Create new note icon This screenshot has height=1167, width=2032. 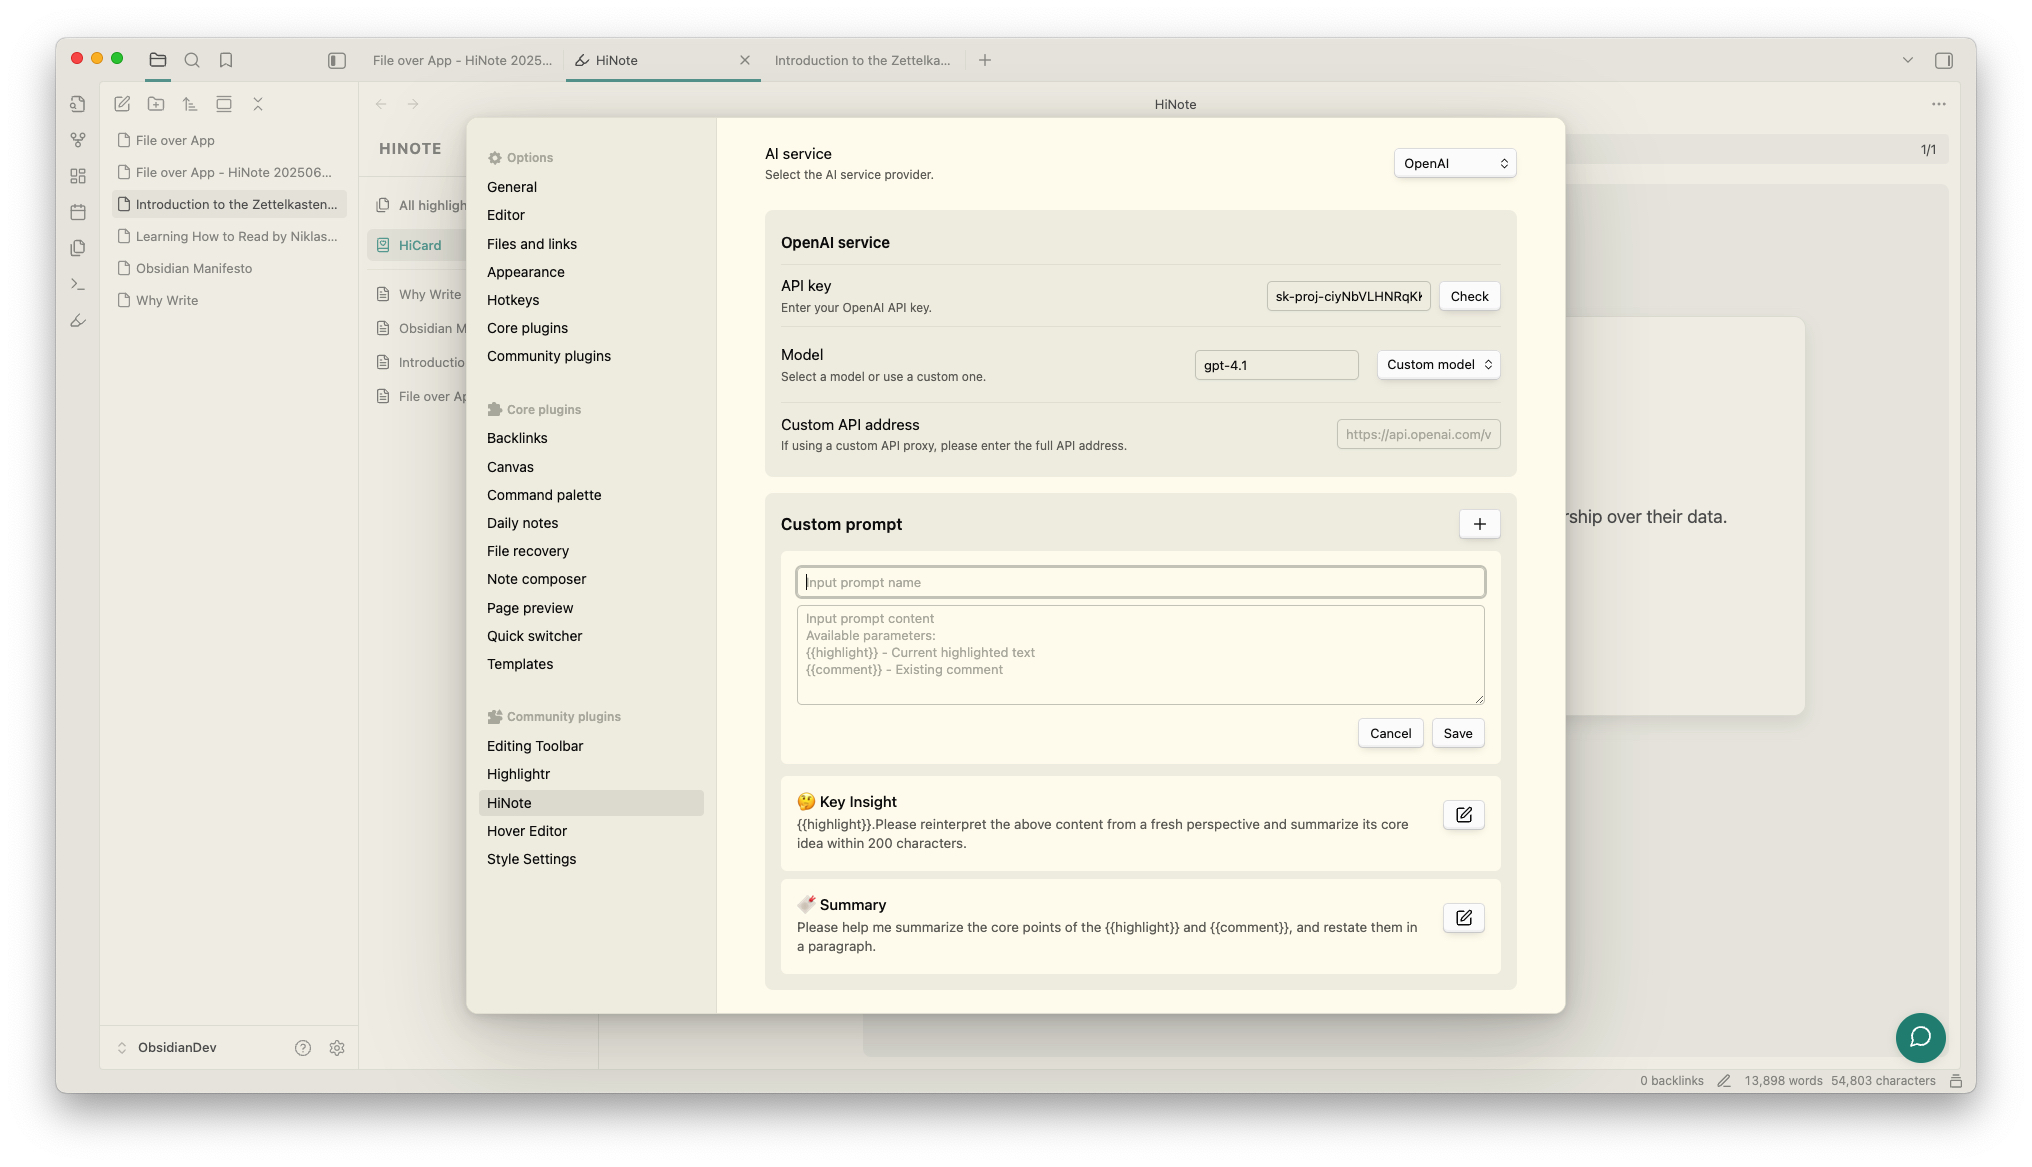tap(122, 104)
